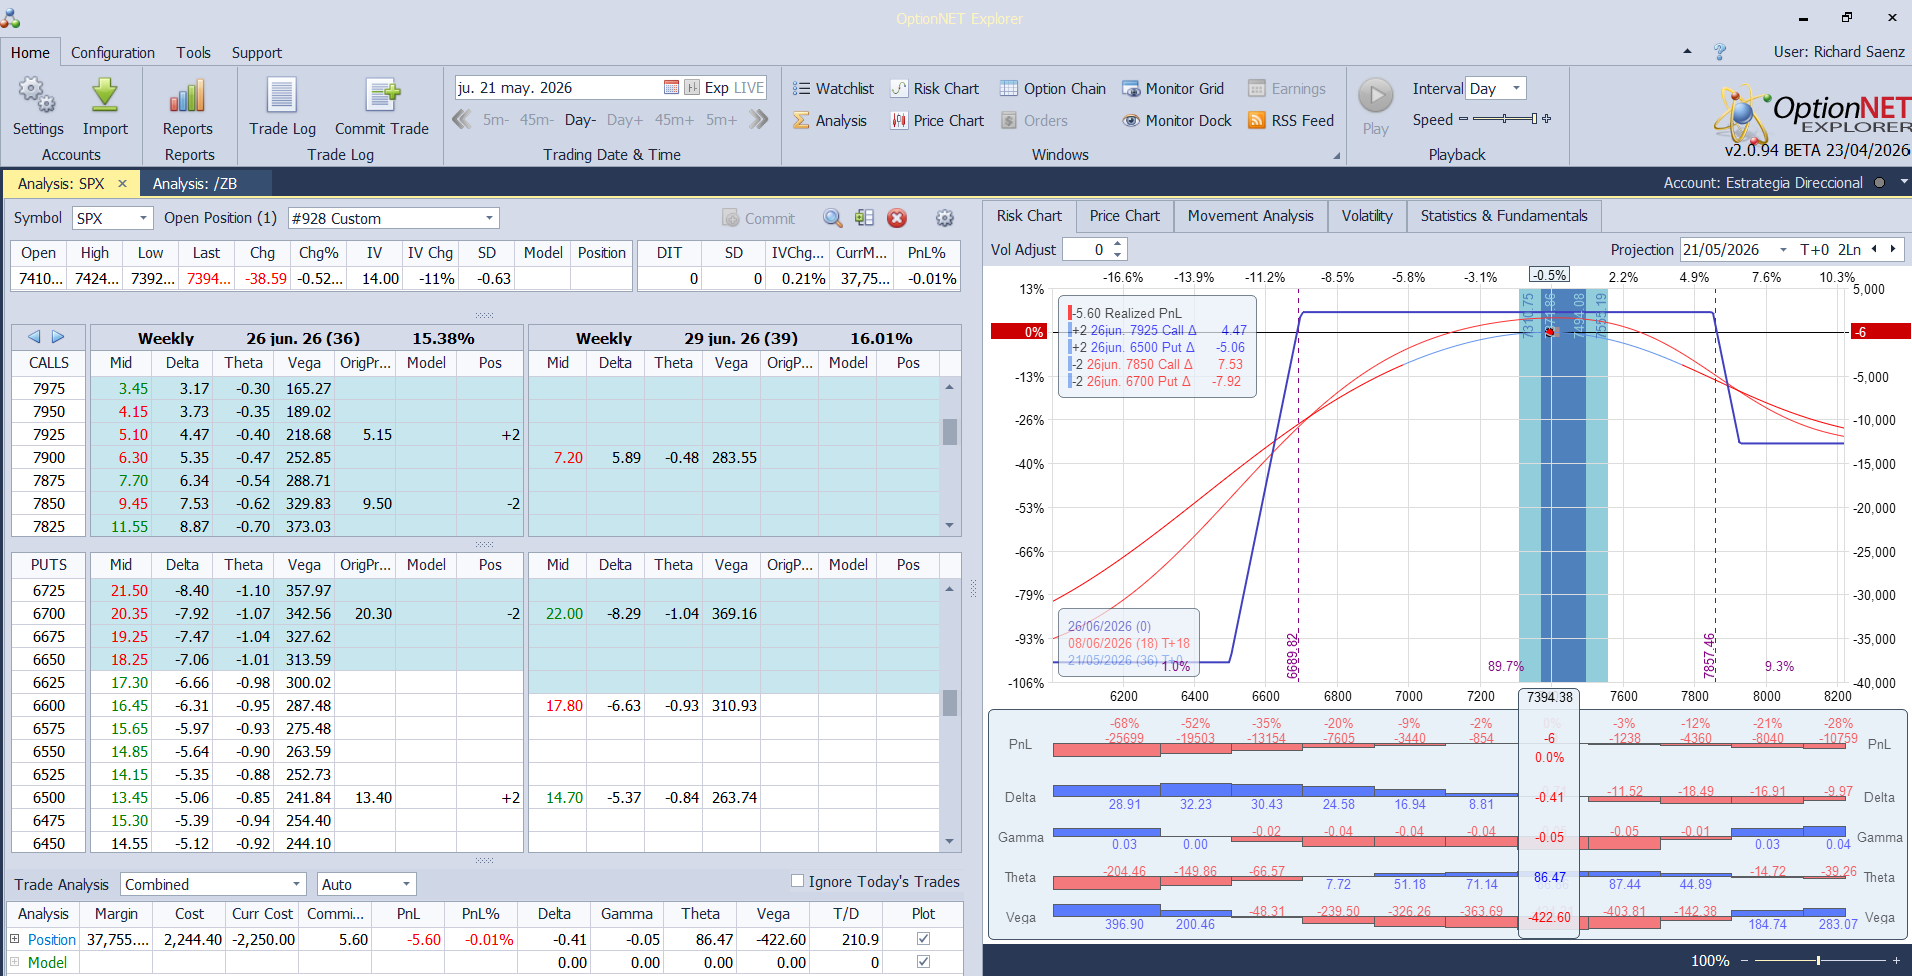Toggle the Exp button in date field
Viewport: 1912px width, 976px height.
716,88
